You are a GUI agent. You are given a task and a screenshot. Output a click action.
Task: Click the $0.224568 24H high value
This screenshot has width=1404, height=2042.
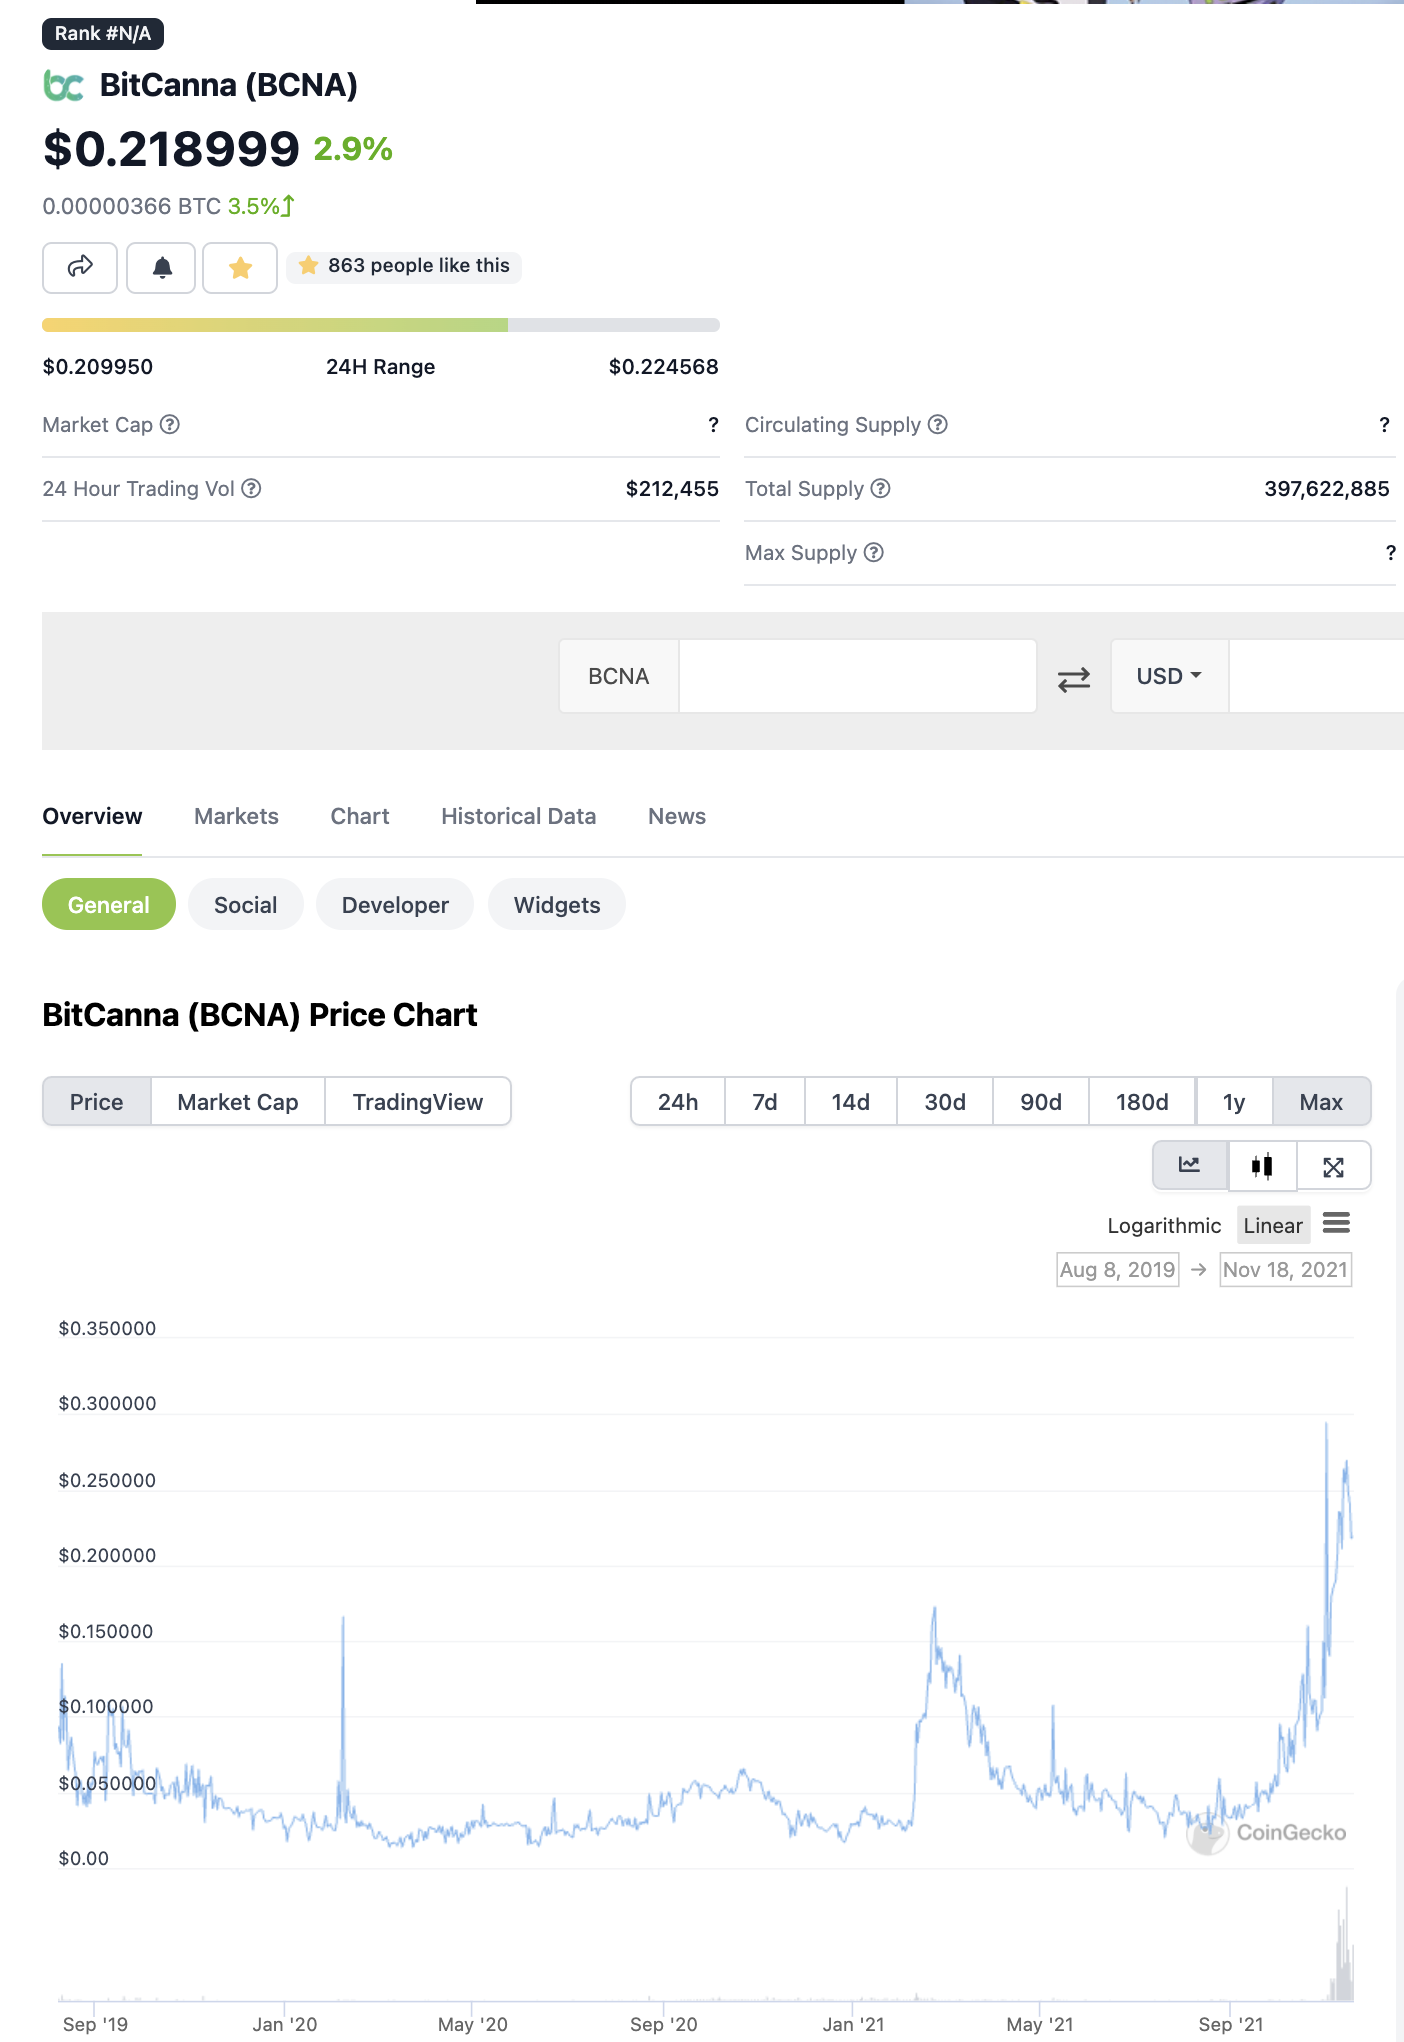[664, 367]
